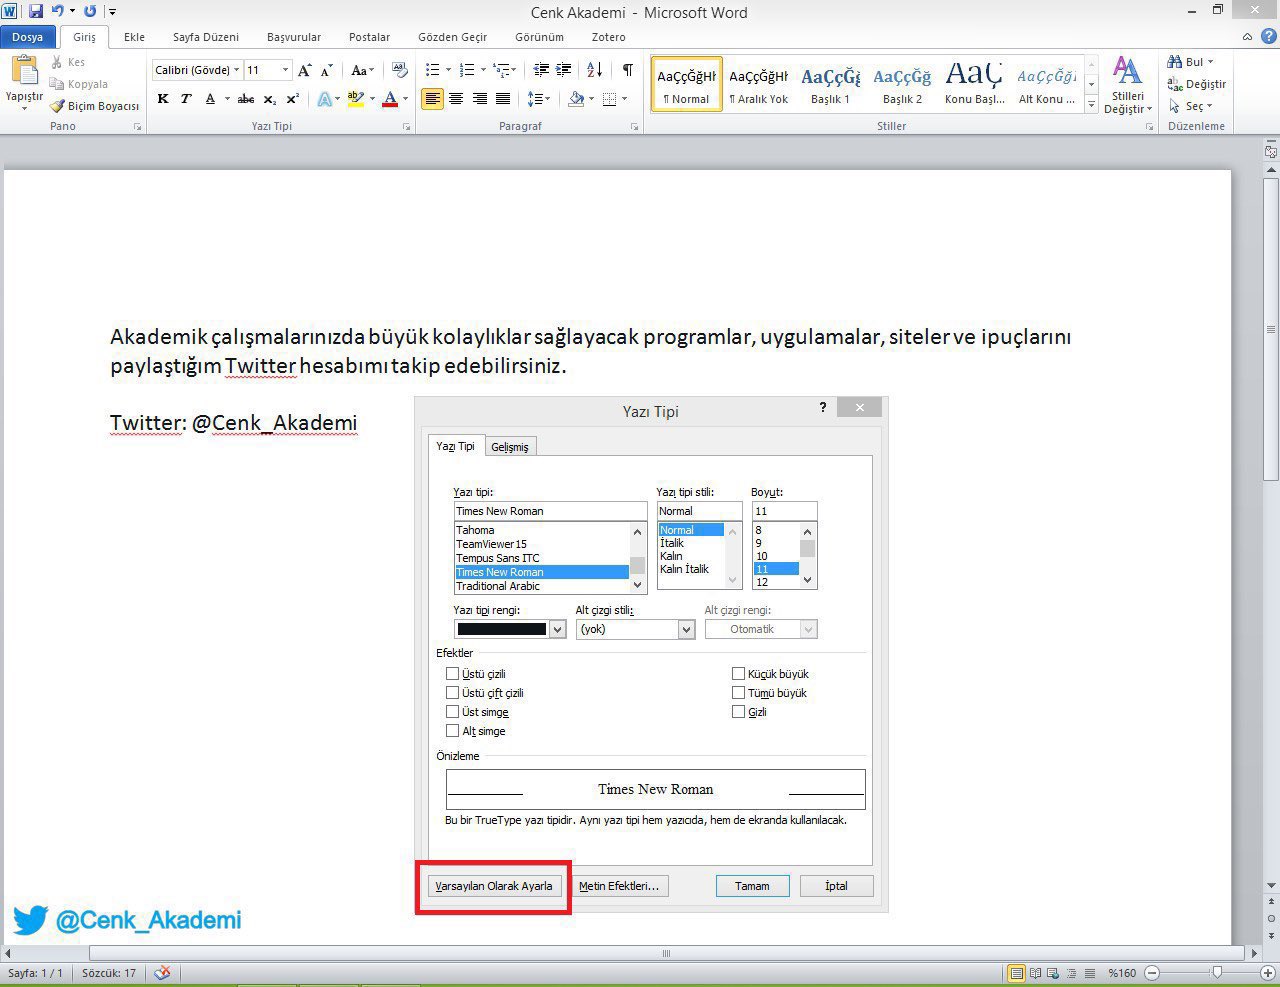Select Traditional Arabic in font list
The width and height of the screenshot is (1280, 987).
coord(498,586)
